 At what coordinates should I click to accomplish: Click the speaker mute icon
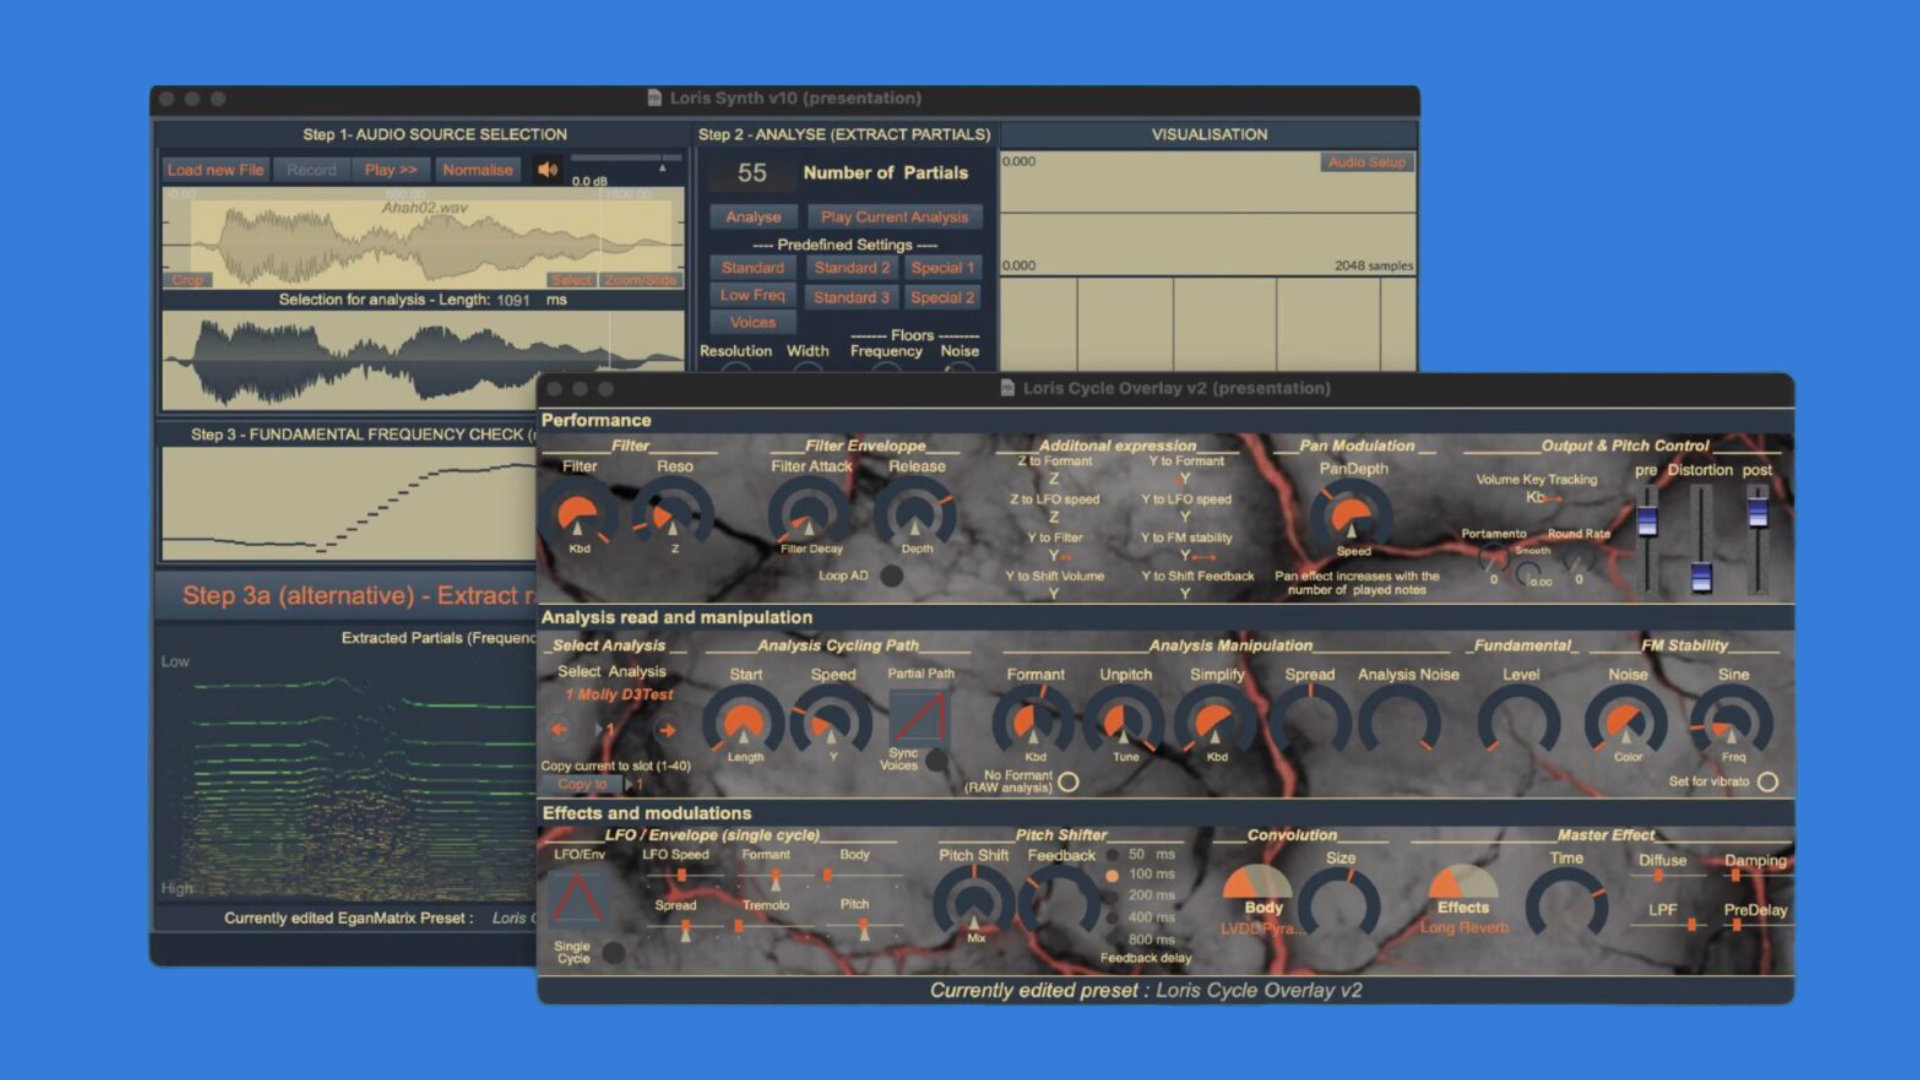tap(547, 170)
